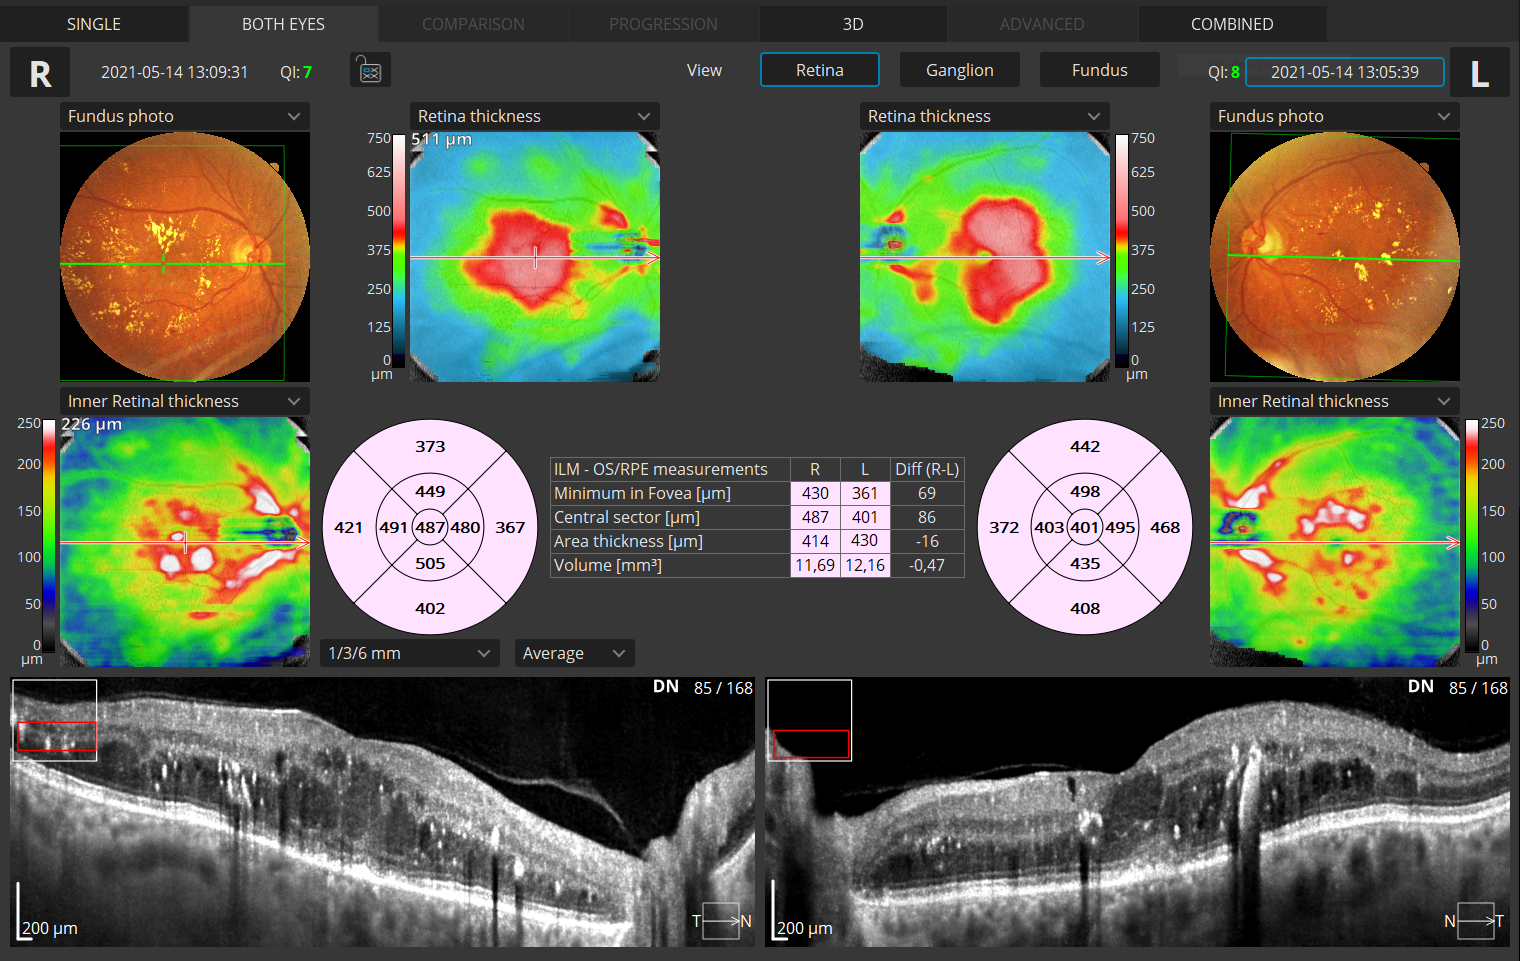This screenshot has height=961, width=1520.
Task: Switch the view to Ganglion
Action: (959, 70)
